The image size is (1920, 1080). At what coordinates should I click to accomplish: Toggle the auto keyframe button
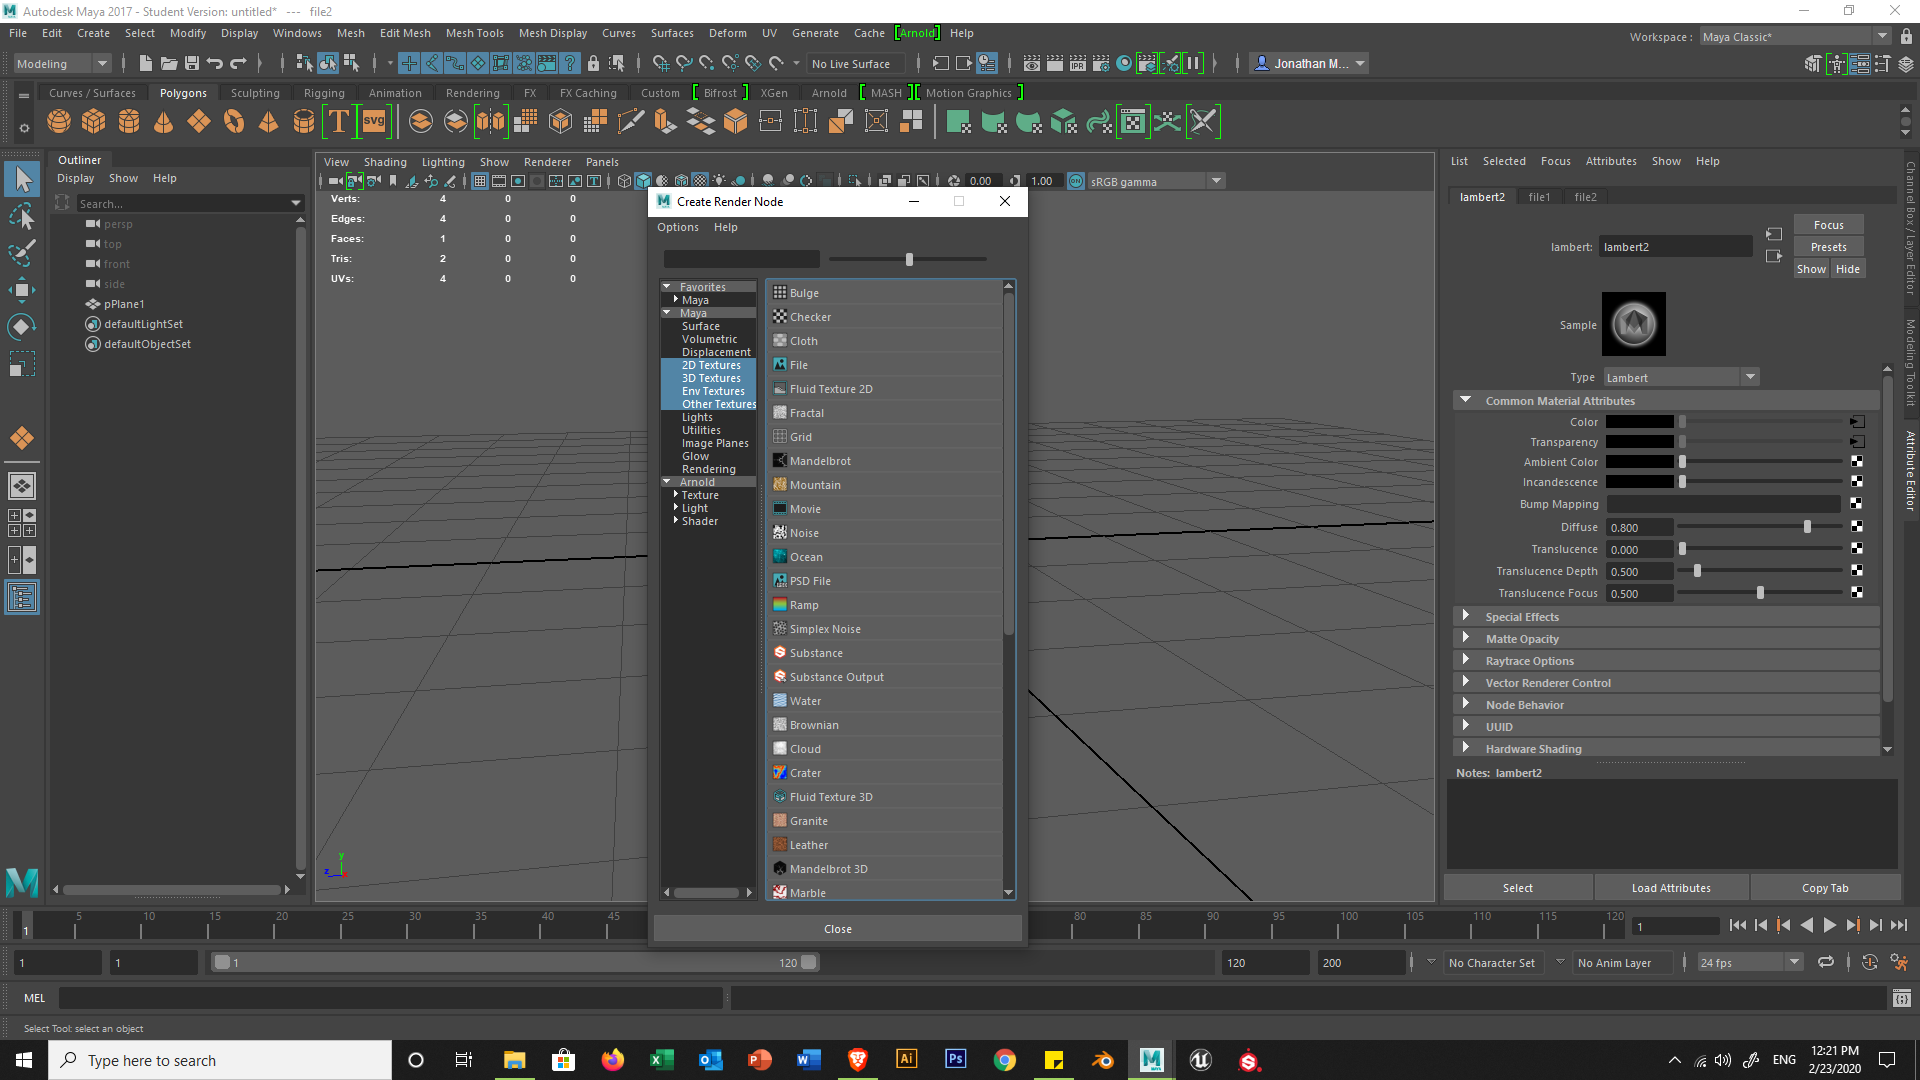tap(1869, 962)
